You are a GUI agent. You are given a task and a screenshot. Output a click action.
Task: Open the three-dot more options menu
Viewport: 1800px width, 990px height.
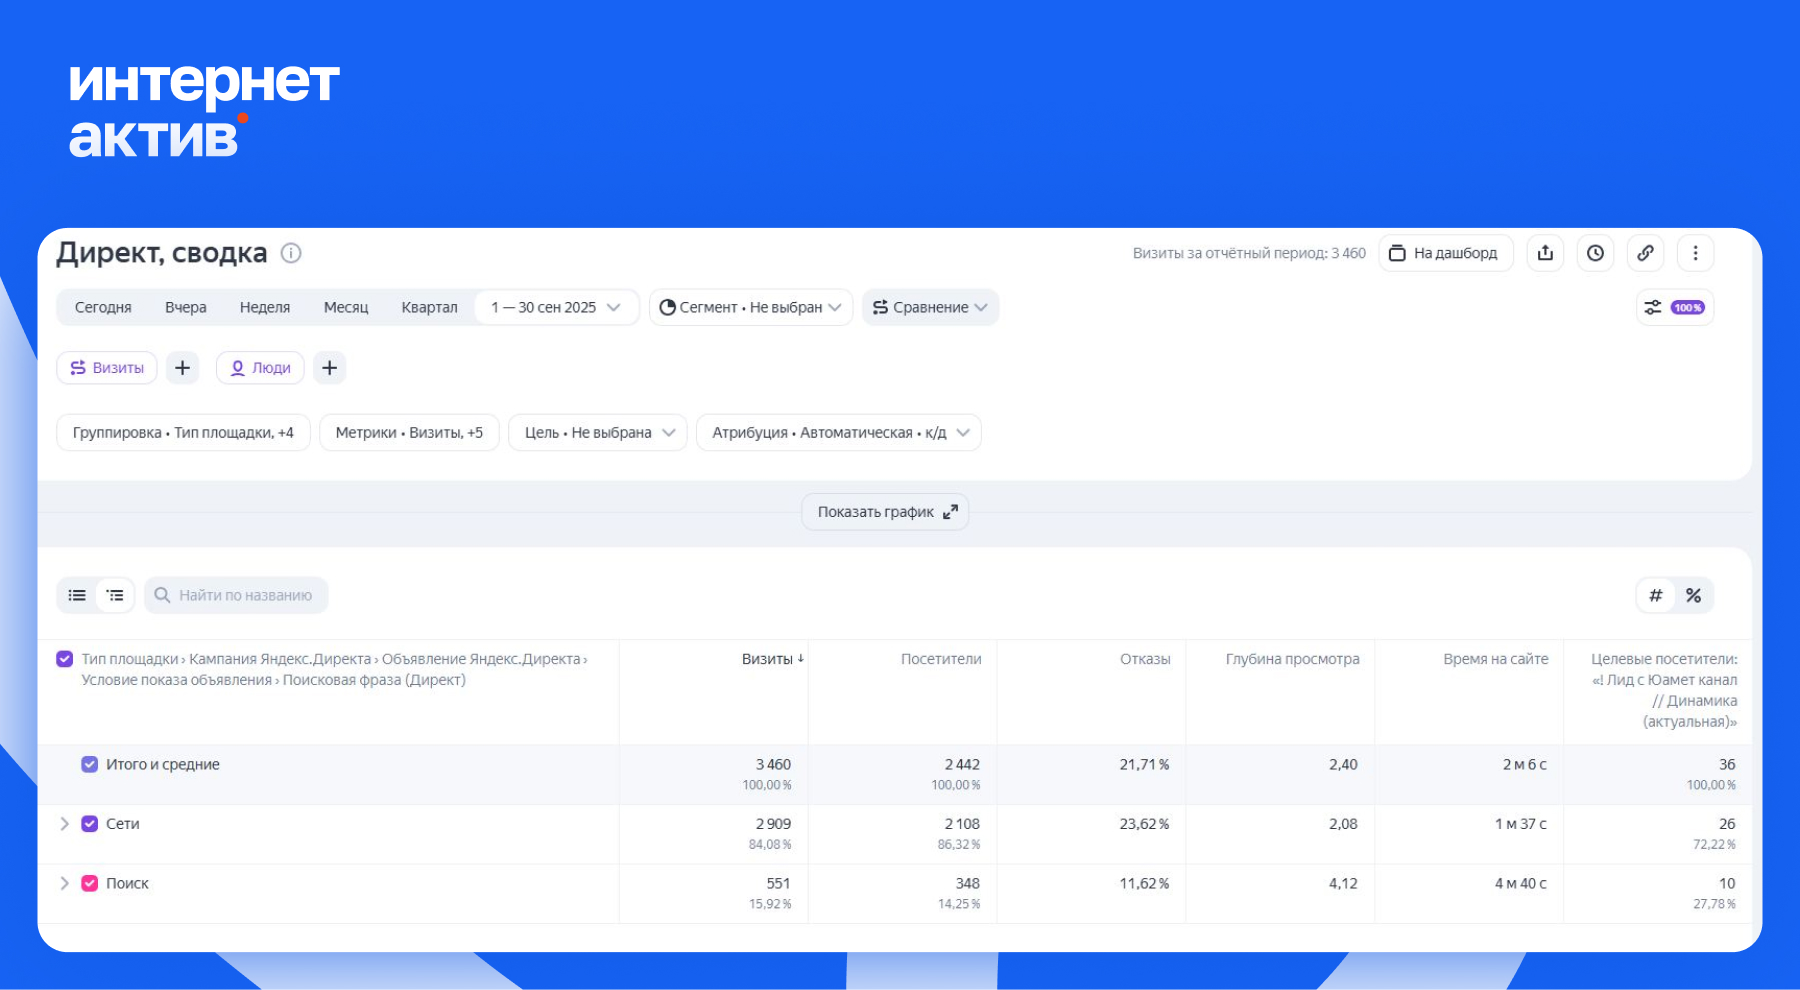click(x=1695, y=253)
